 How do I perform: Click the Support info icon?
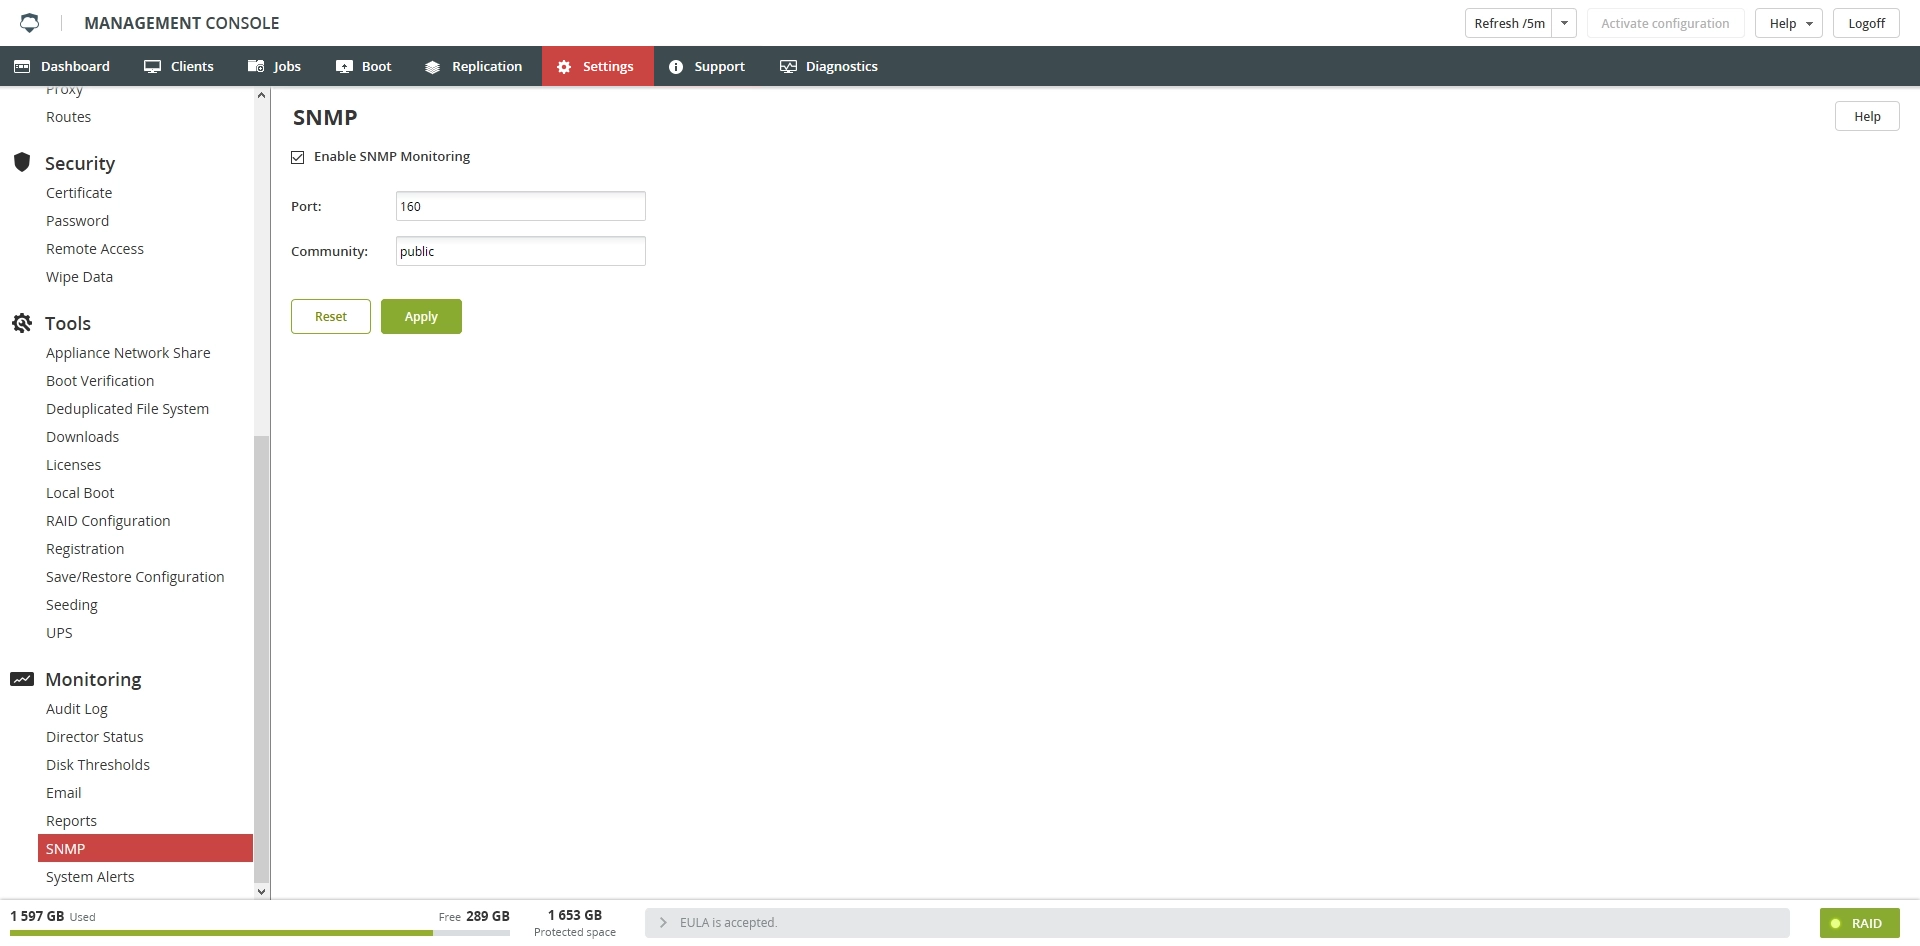click(x=676, y=67)
